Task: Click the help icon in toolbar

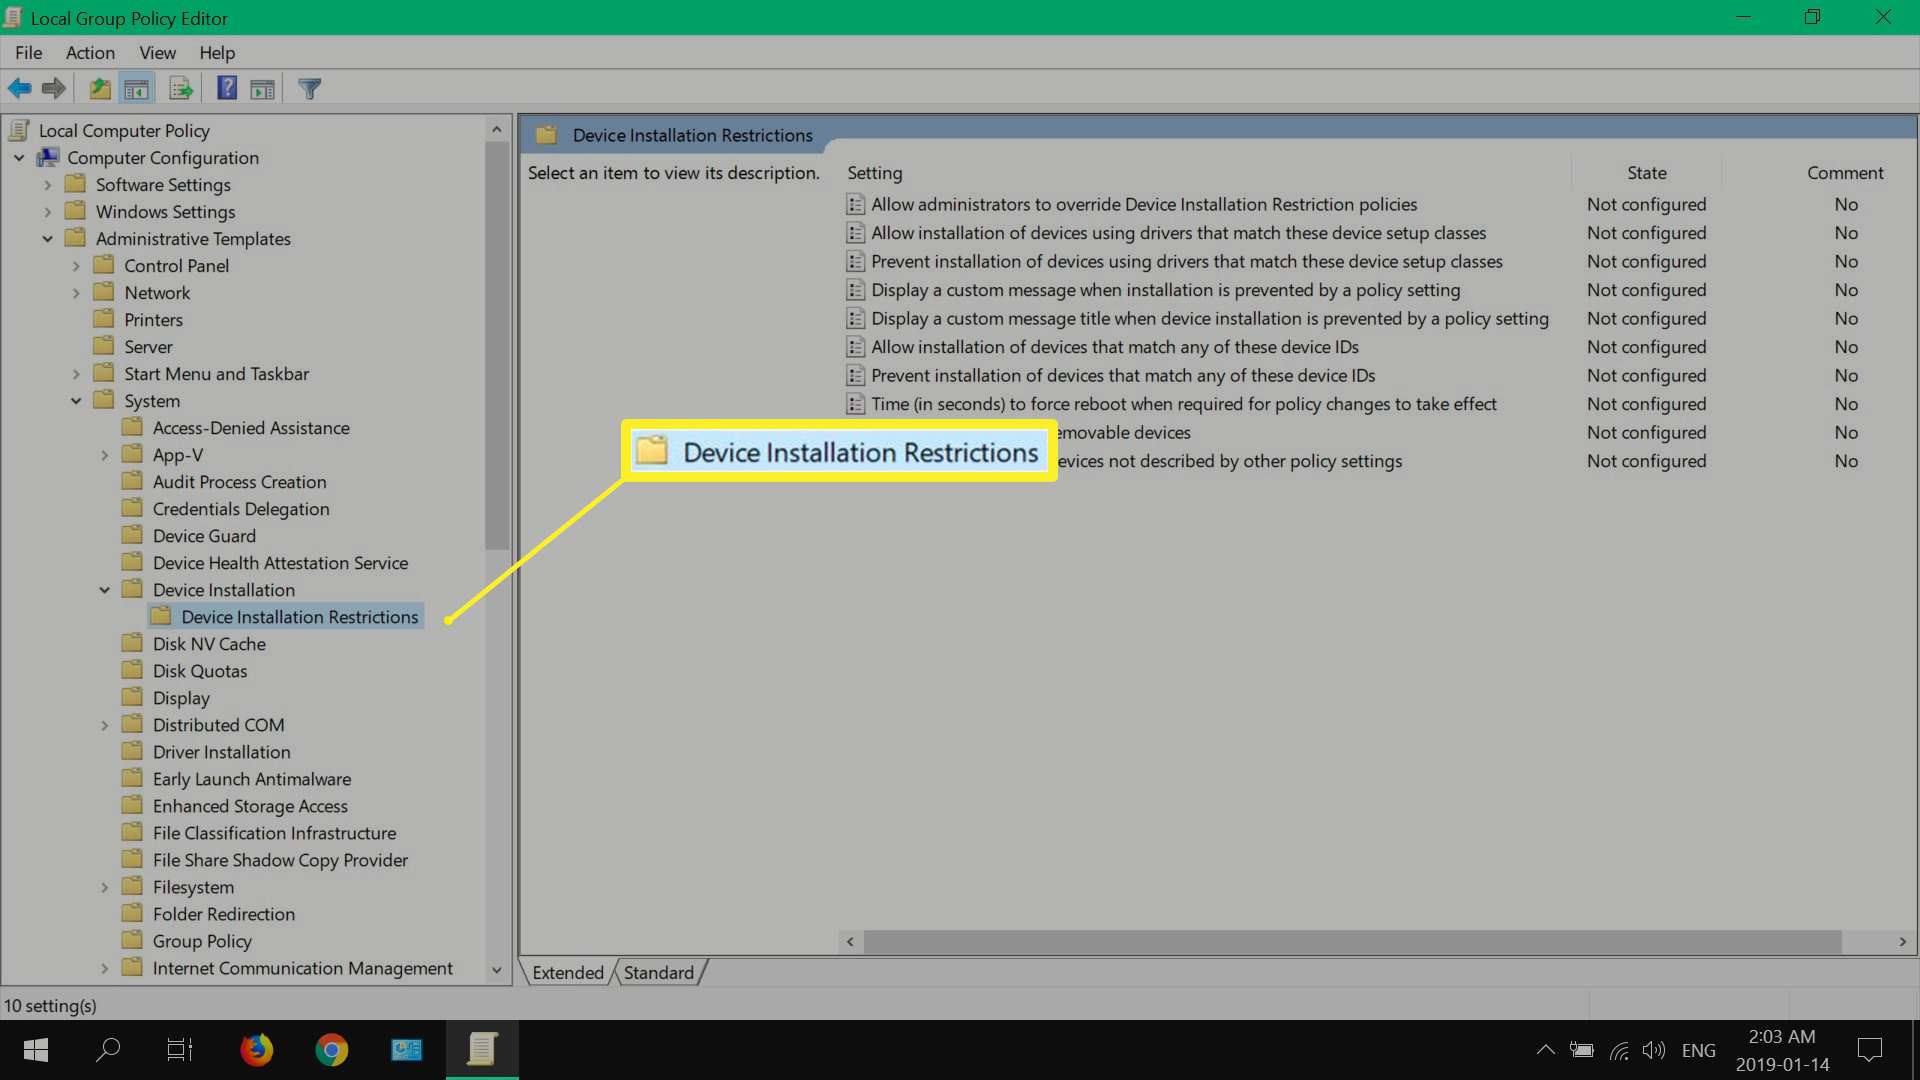Action: coord(227,88)
